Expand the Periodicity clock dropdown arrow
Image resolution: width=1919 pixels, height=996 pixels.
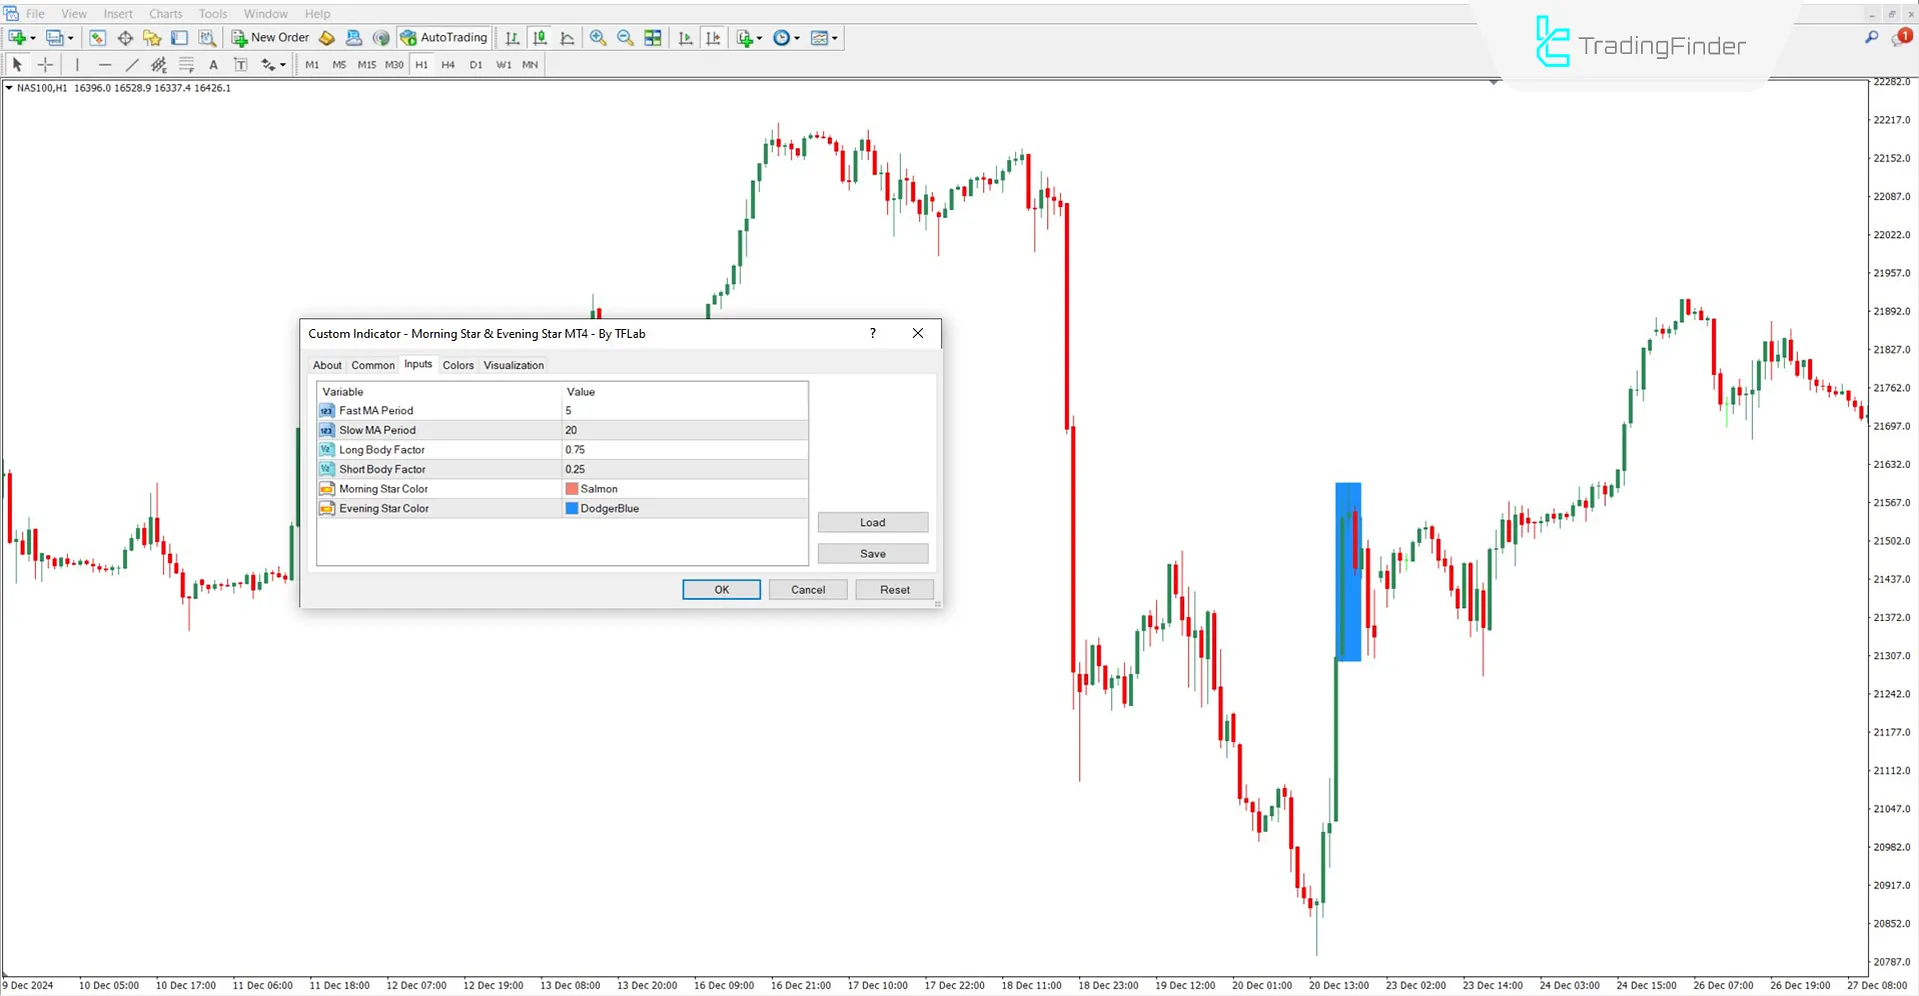(797, 38)
